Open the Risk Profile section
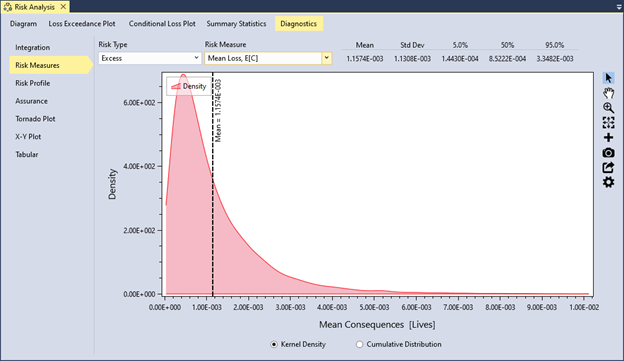 pyautogui.click(x=33, y=83)
